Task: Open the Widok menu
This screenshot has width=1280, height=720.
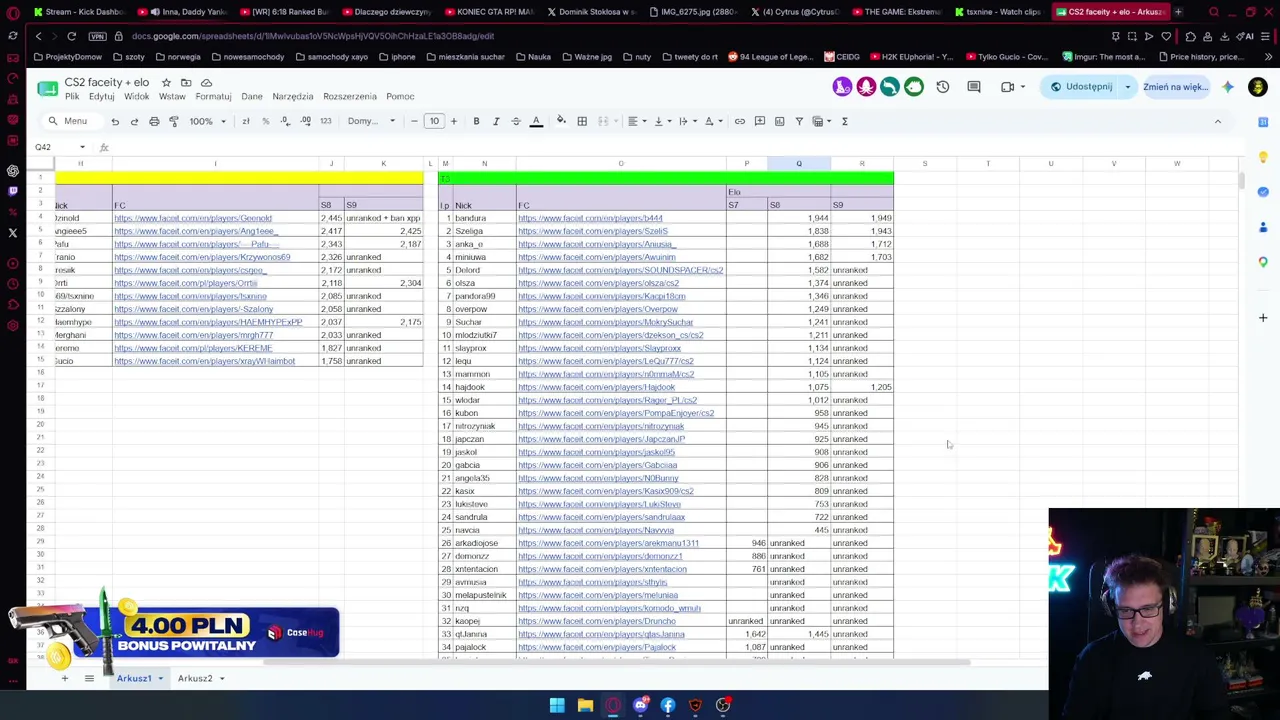Action: point(136,97)
